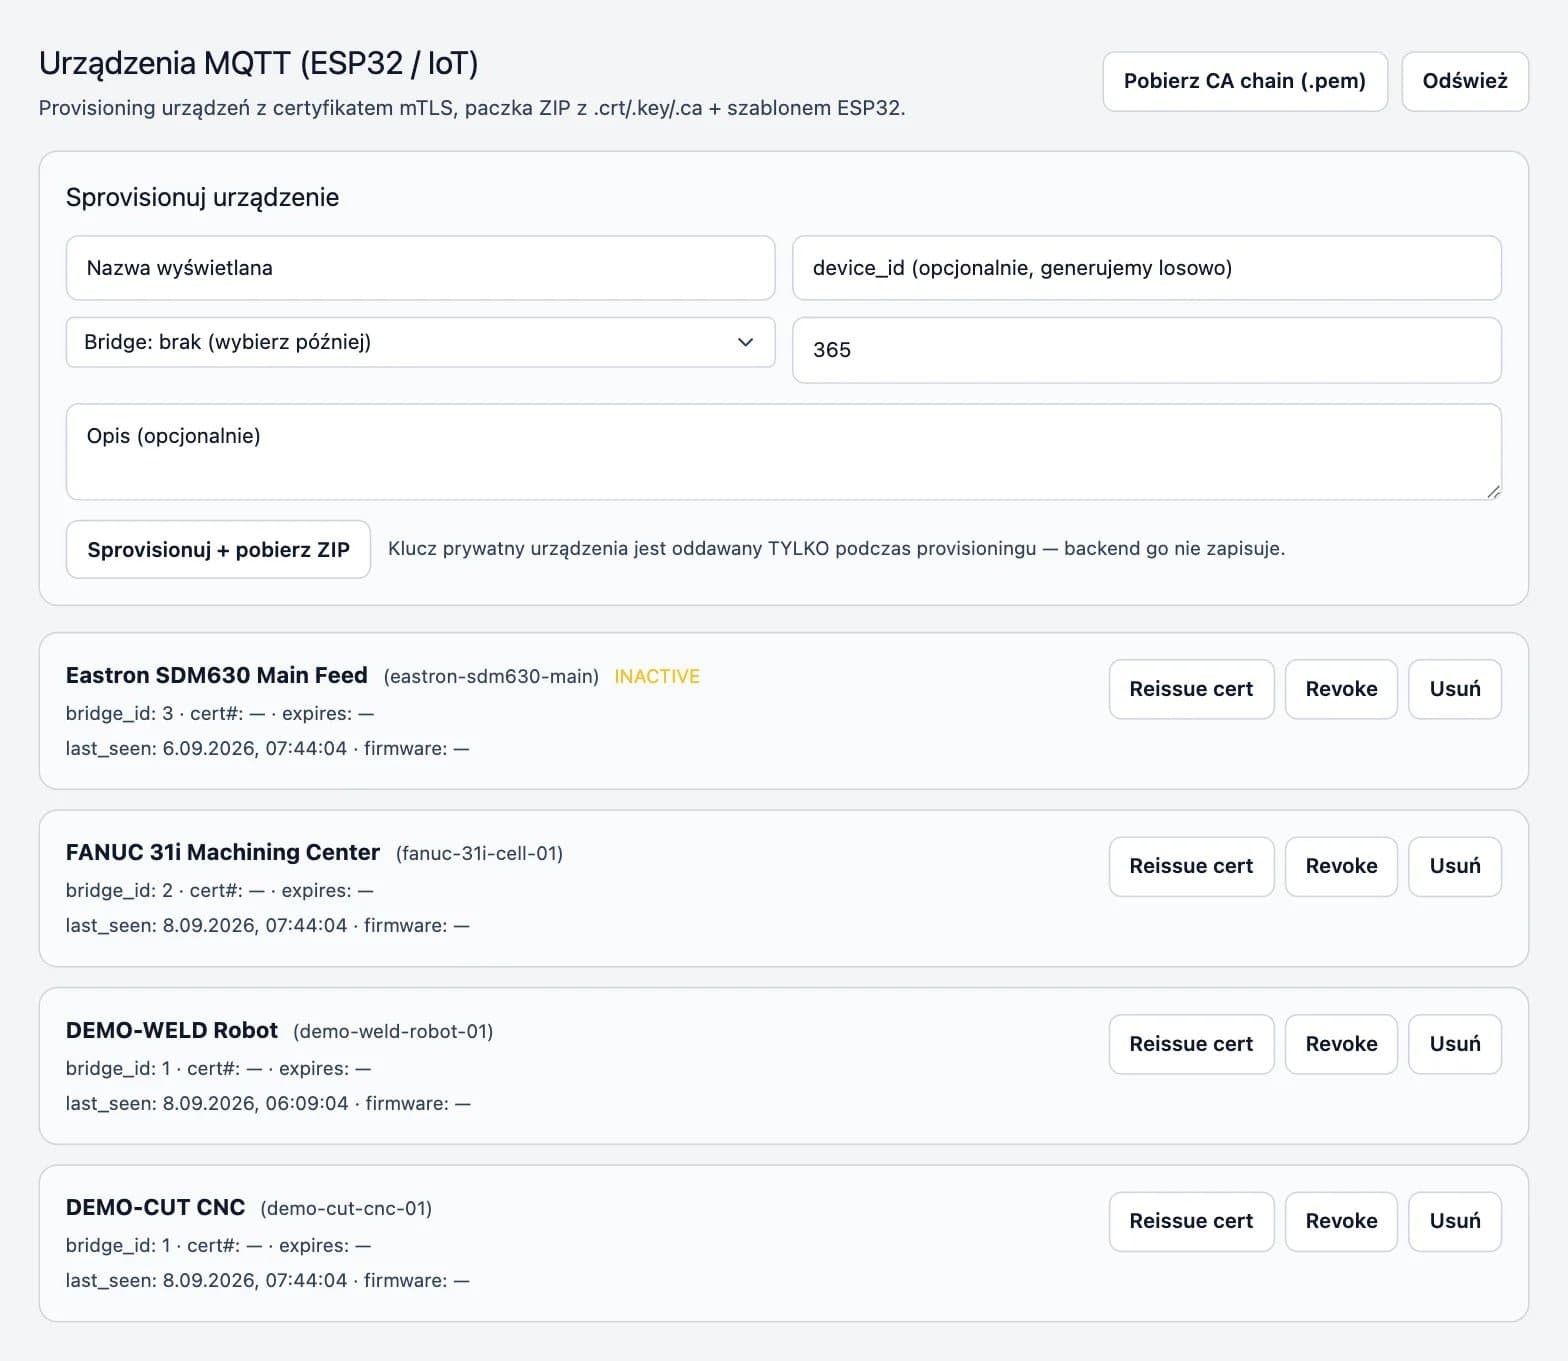Image resolution: width=1568 pixels, height=1361 pixels.
Task: Revoke the FANUC 31i Machining Center cert
Action: pos(1341,866)
